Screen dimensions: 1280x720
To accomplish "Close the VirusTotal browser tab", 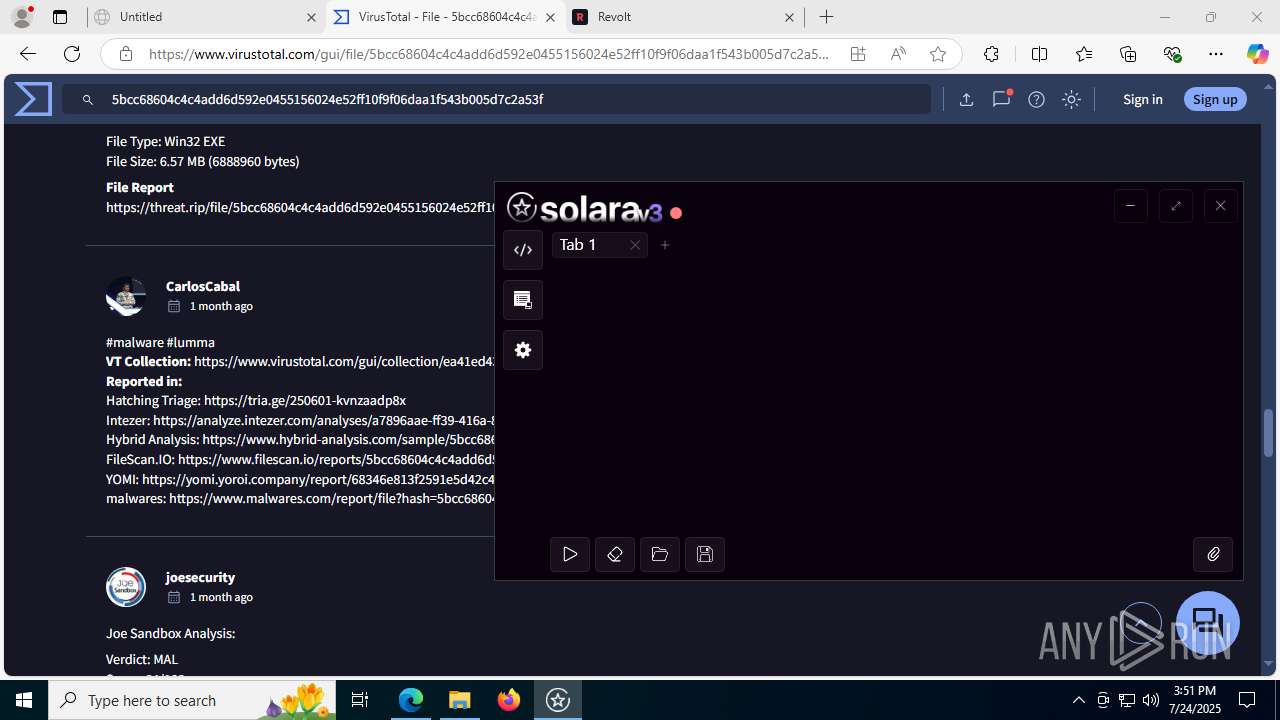I will [x=550, y=17].
